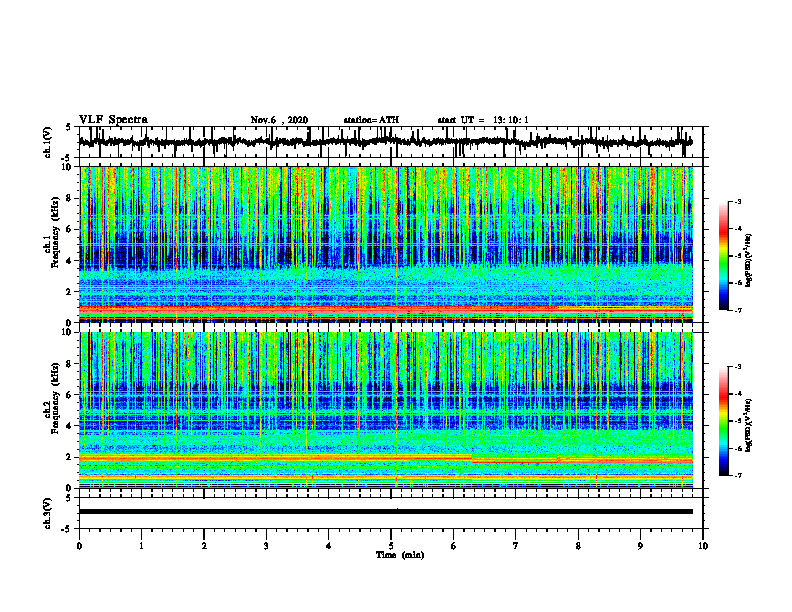
Task: Click the ch.2 frequency tick label '8'
Action: (x=70, y=364)
